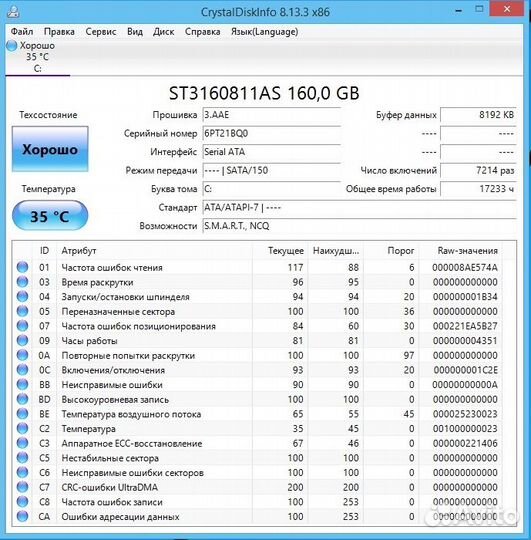
Task: Click the big Хорошо health status button
Action: click(x=50, y=149)
